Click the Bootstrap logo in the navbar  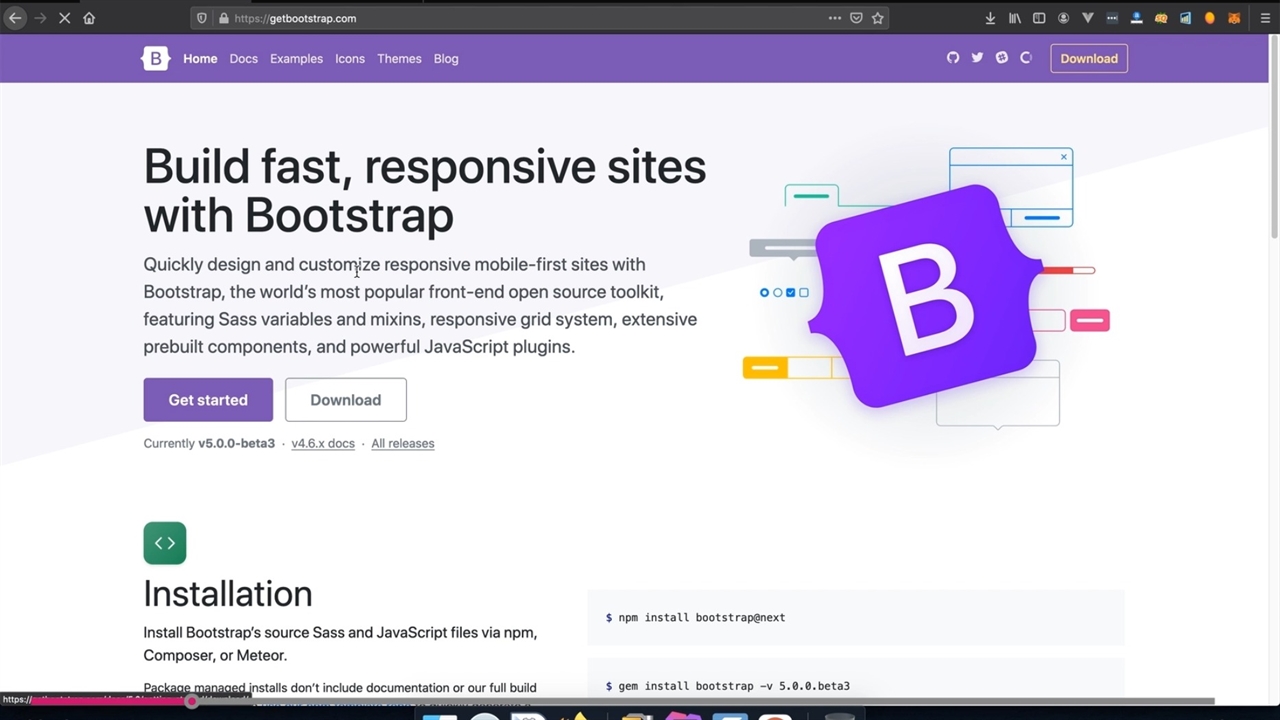[x=155, y=59]
